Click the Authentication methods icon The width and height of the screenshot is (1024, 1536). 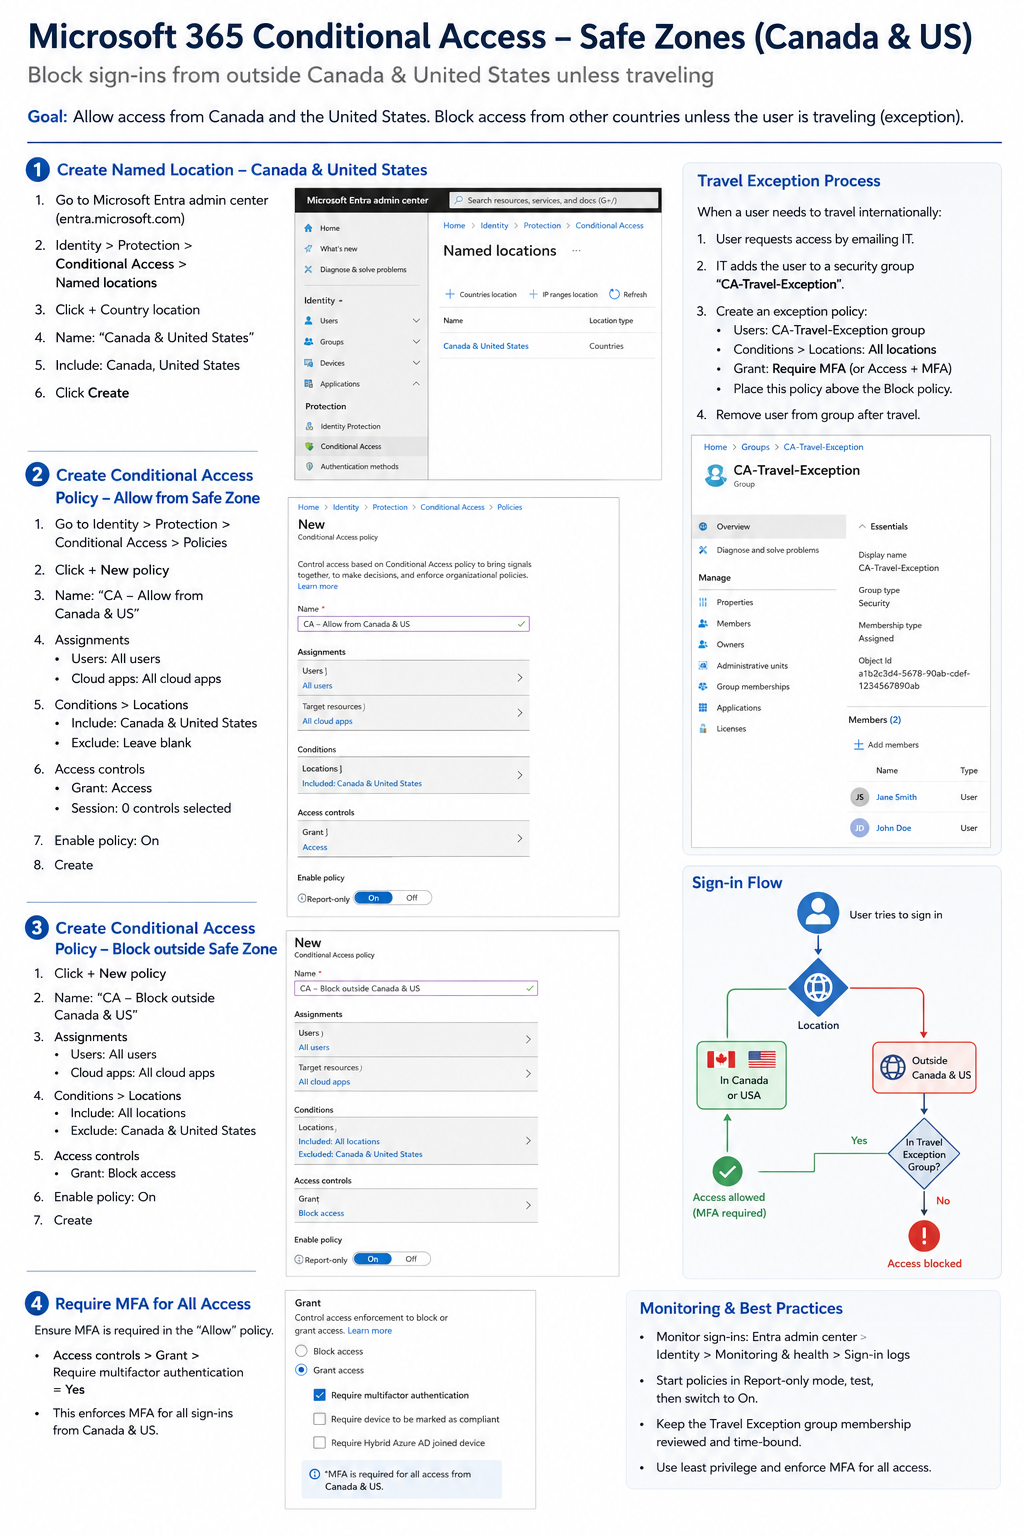tap(309, 466)
